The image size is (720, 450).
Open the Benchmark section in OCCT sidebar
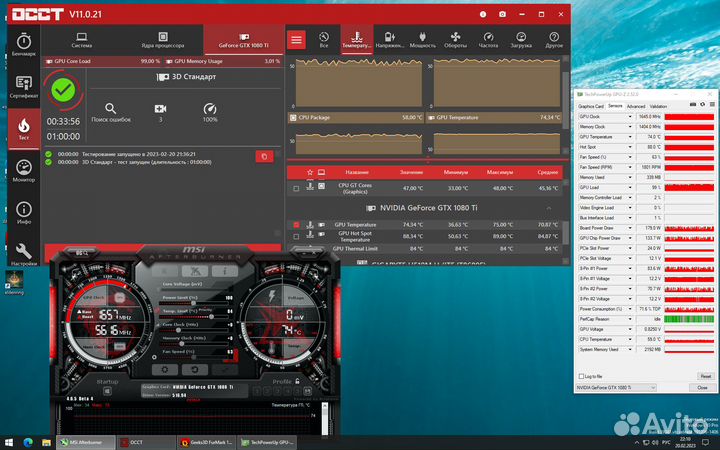coord(24,45)
